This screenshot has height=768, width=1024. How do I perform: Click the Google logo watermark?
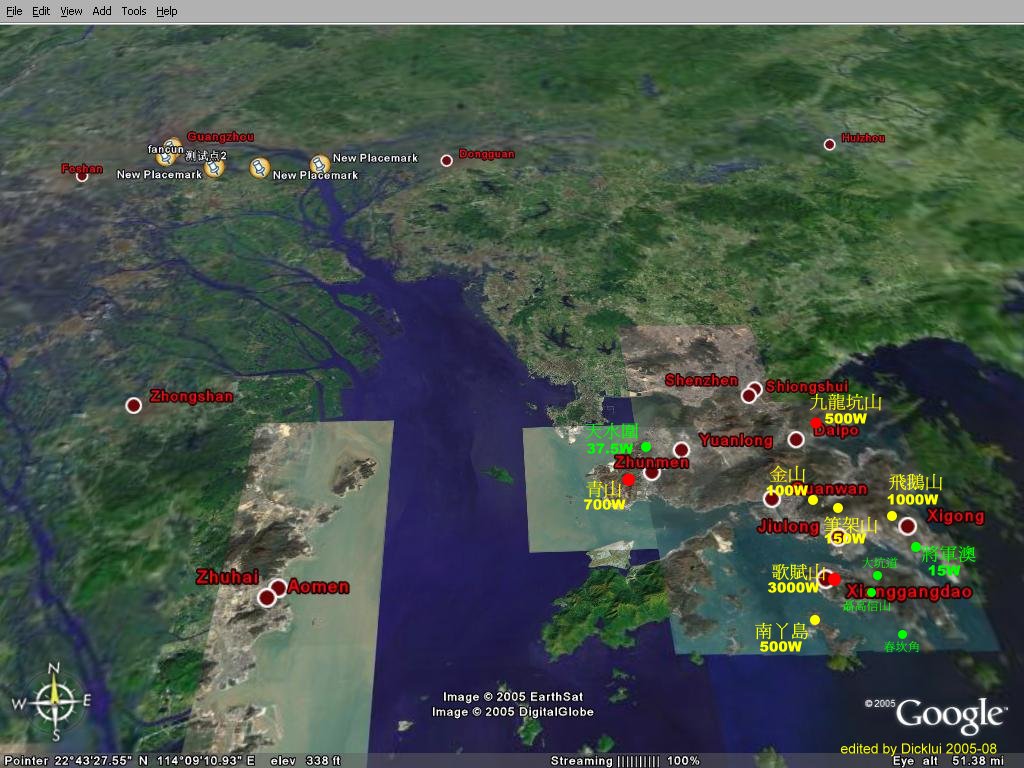tap(949, 714)
